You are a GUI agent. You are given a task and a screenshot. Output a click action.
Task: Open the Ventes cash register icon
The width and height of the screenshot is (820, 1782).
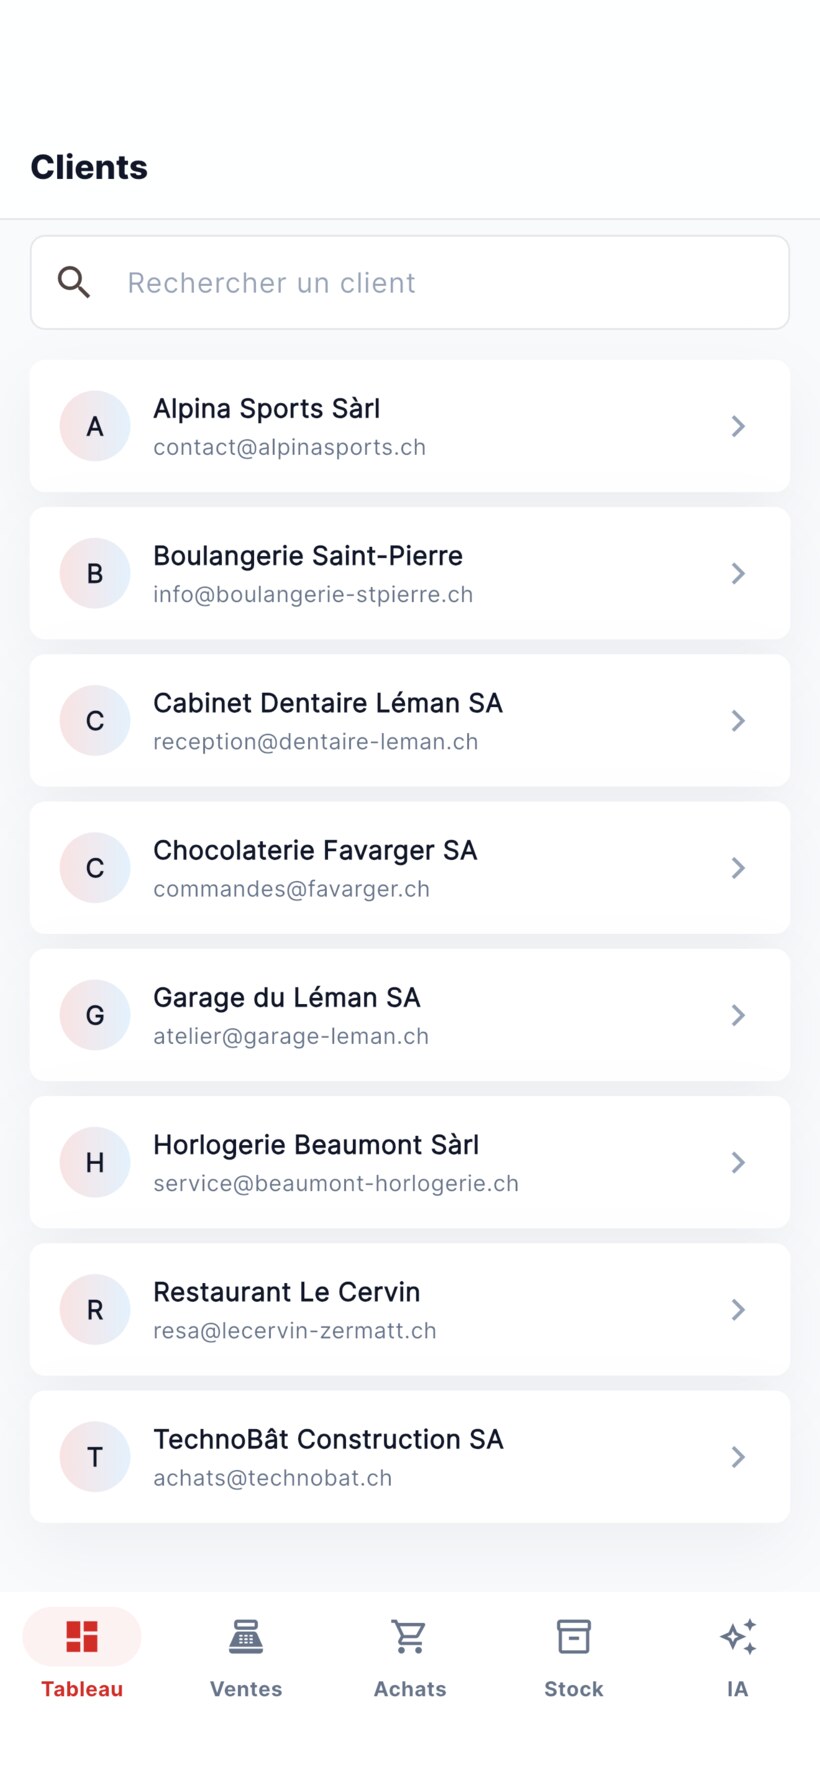click(x=246, y=1637)
